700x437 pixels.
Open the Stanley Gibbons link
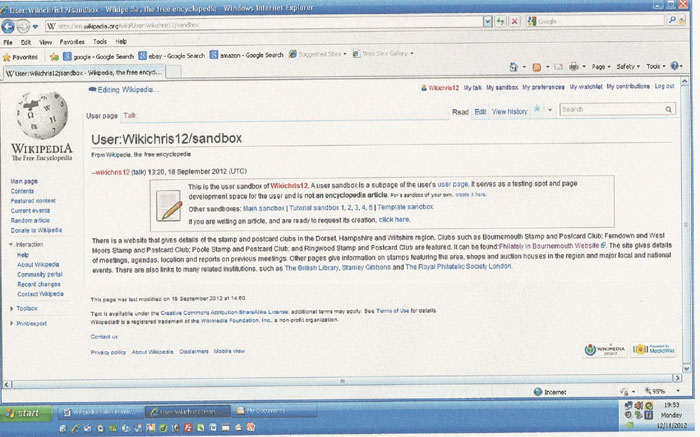click(x=366, y=267)
